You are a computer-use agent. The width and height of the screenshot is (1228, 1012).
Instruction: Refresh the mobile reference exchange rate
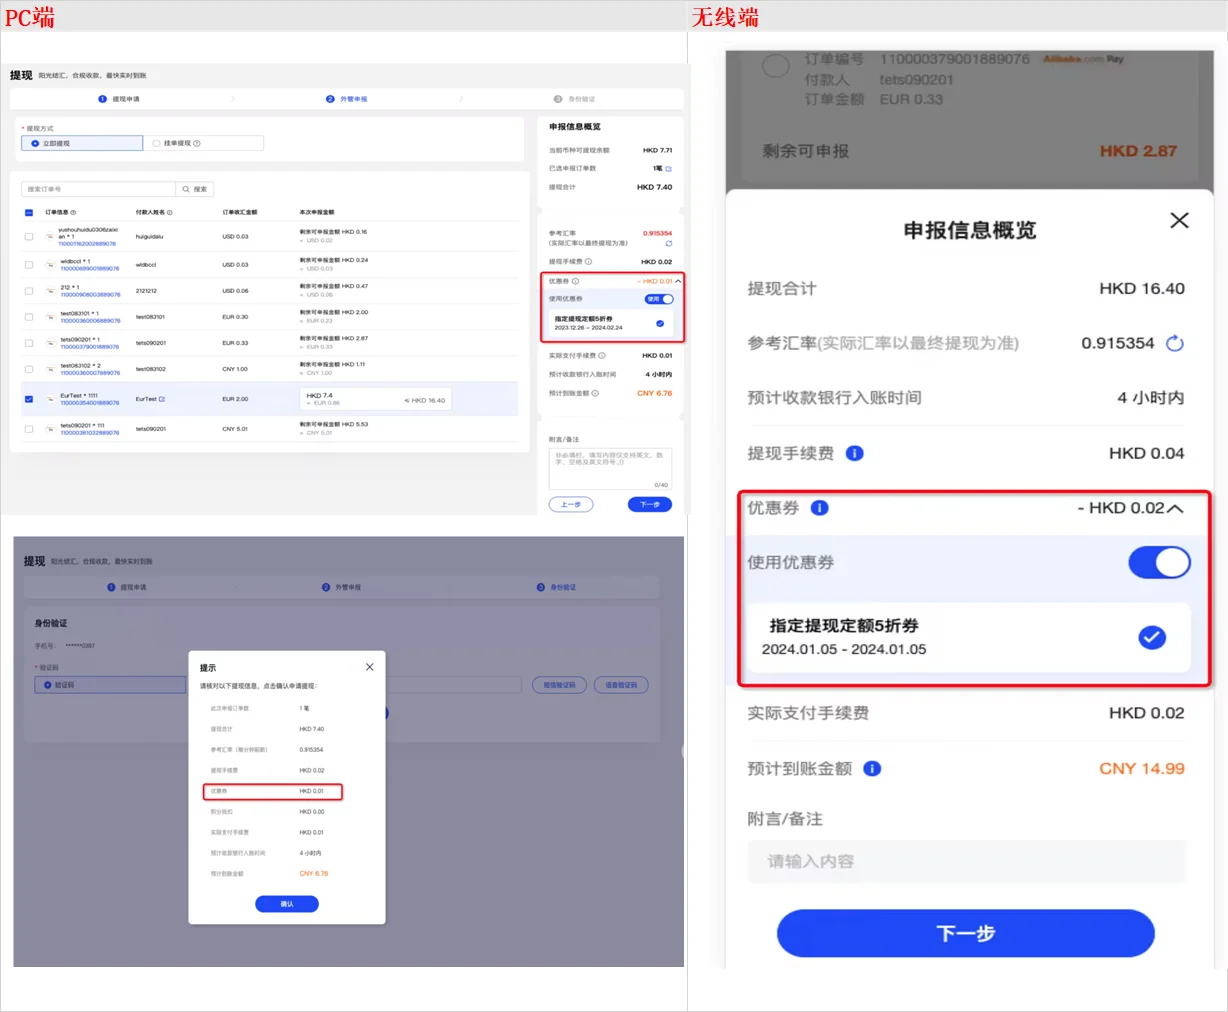coord(1175,343)
